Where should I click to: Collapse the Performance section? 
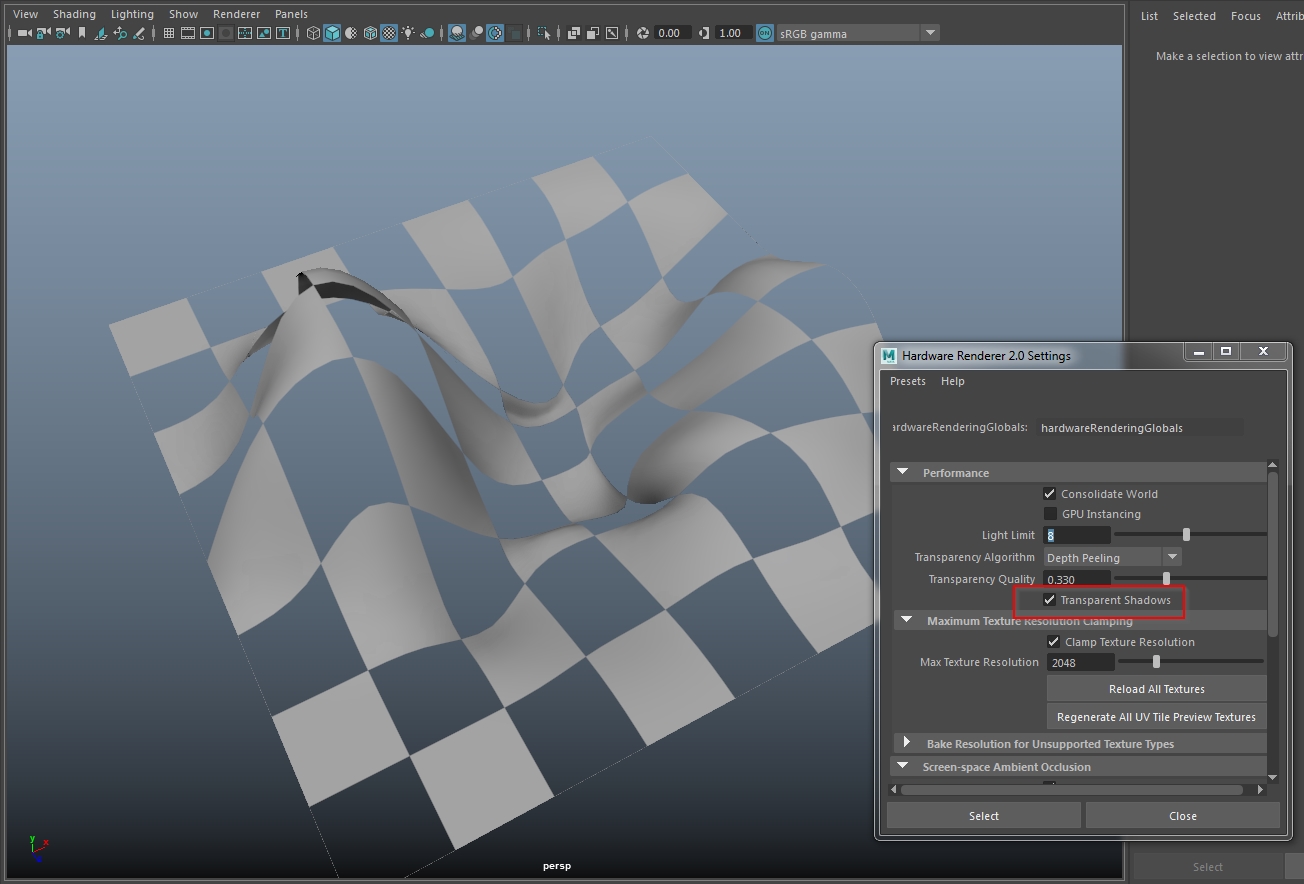(x=903, y=472)
